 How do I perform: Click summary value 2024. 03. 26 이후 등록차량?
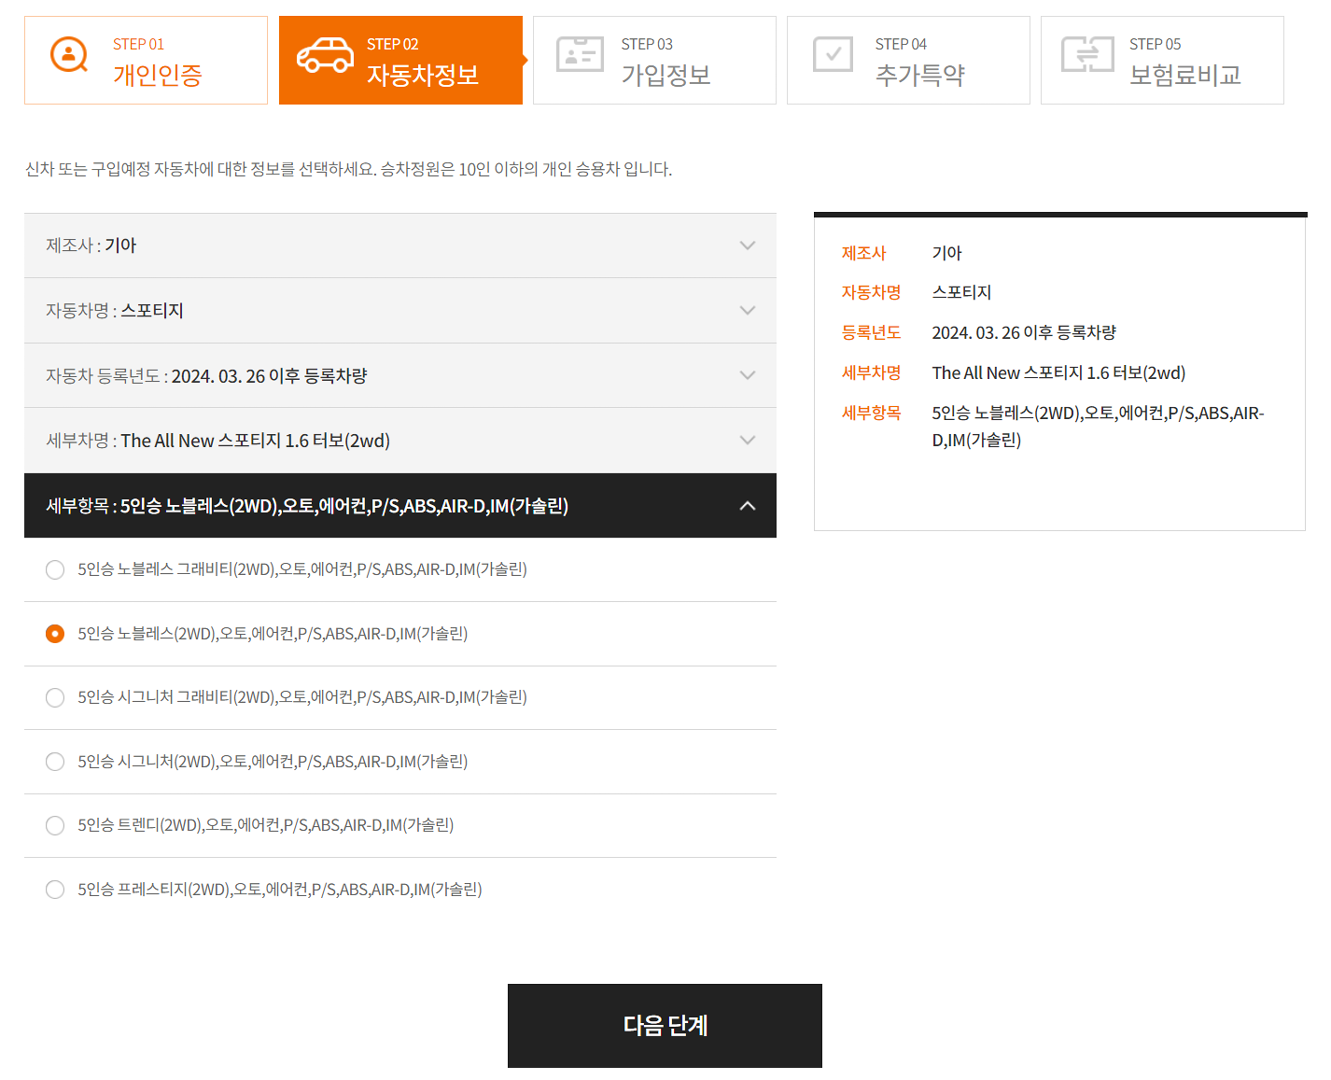point(1024,332)
